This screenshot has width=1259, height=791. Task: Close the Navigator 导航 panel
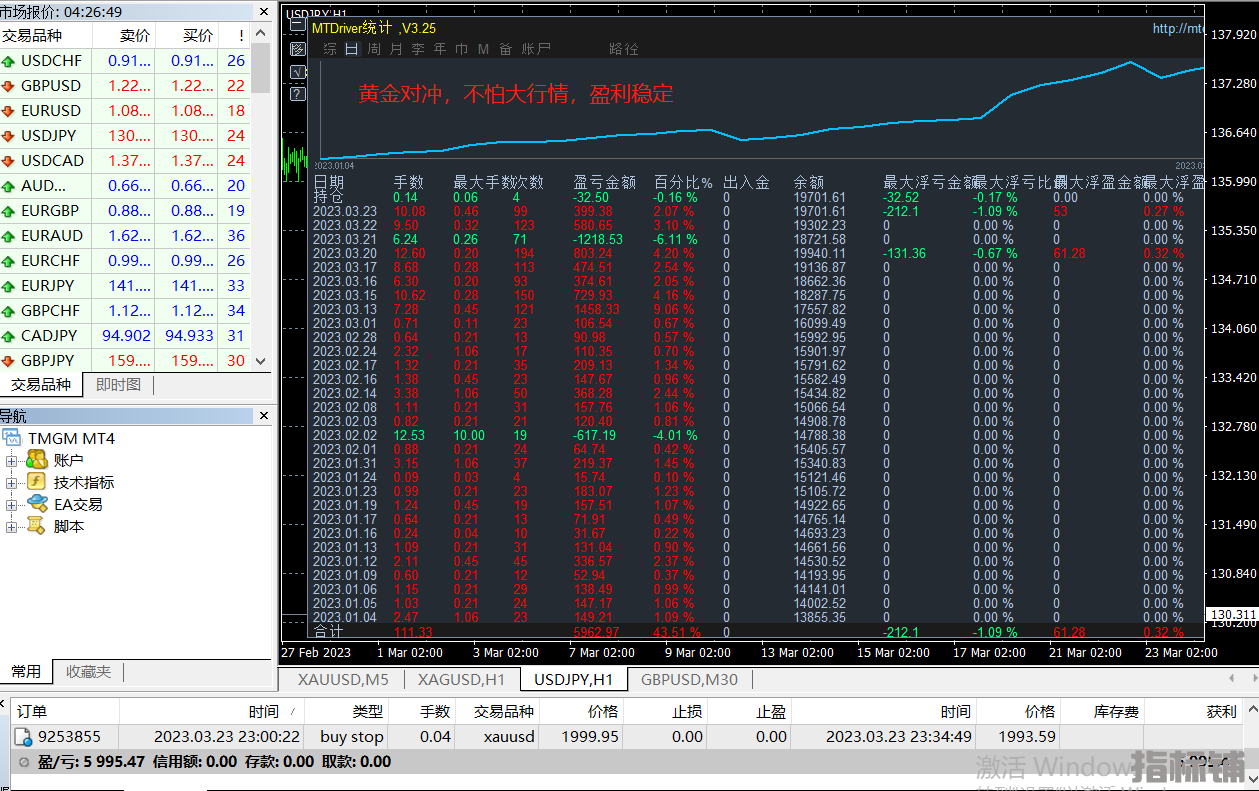tap(264, 415)
